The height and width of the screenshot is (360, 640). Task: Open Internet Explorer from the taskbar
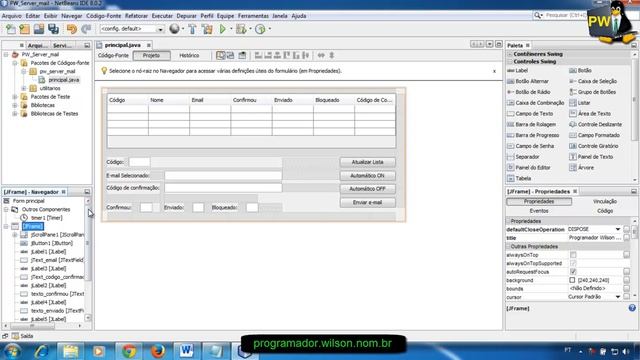point(41,351)
